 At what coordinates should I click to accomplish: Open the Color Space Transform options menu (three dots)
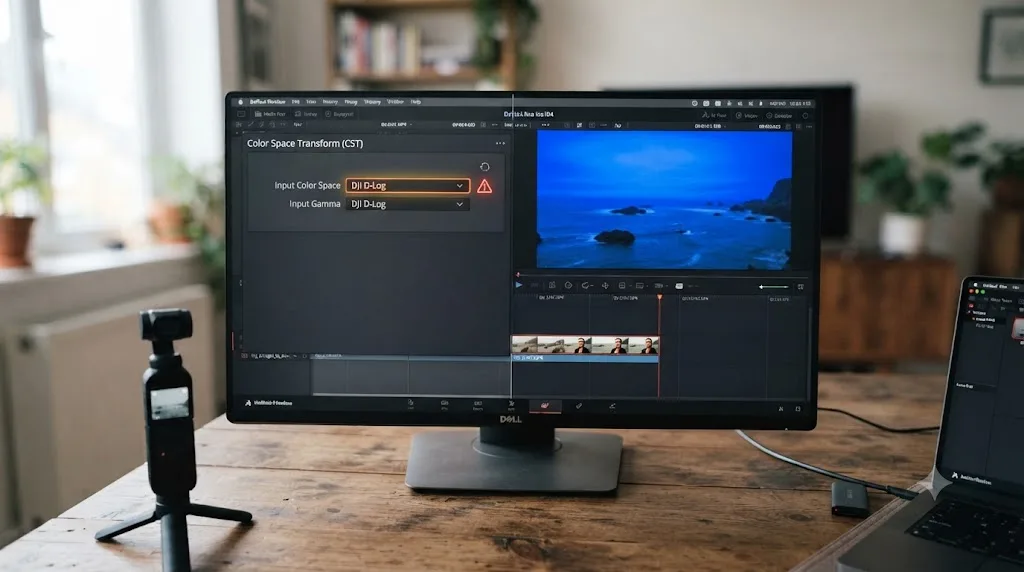coord(500,144)
